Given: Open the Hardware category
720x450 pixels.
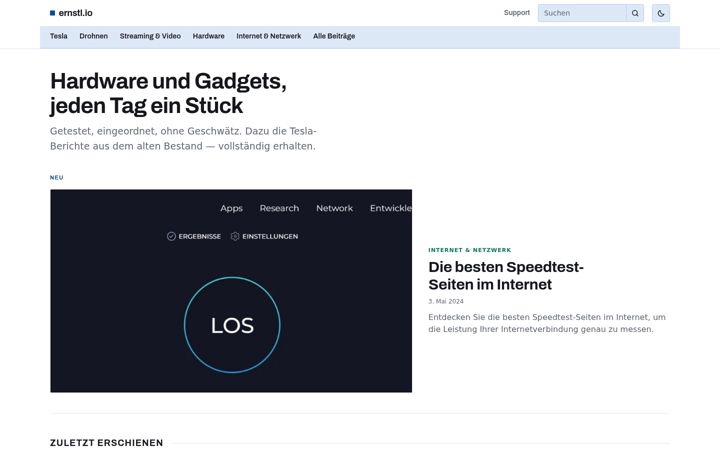Looking at the screenshot, I should (208, 36).
